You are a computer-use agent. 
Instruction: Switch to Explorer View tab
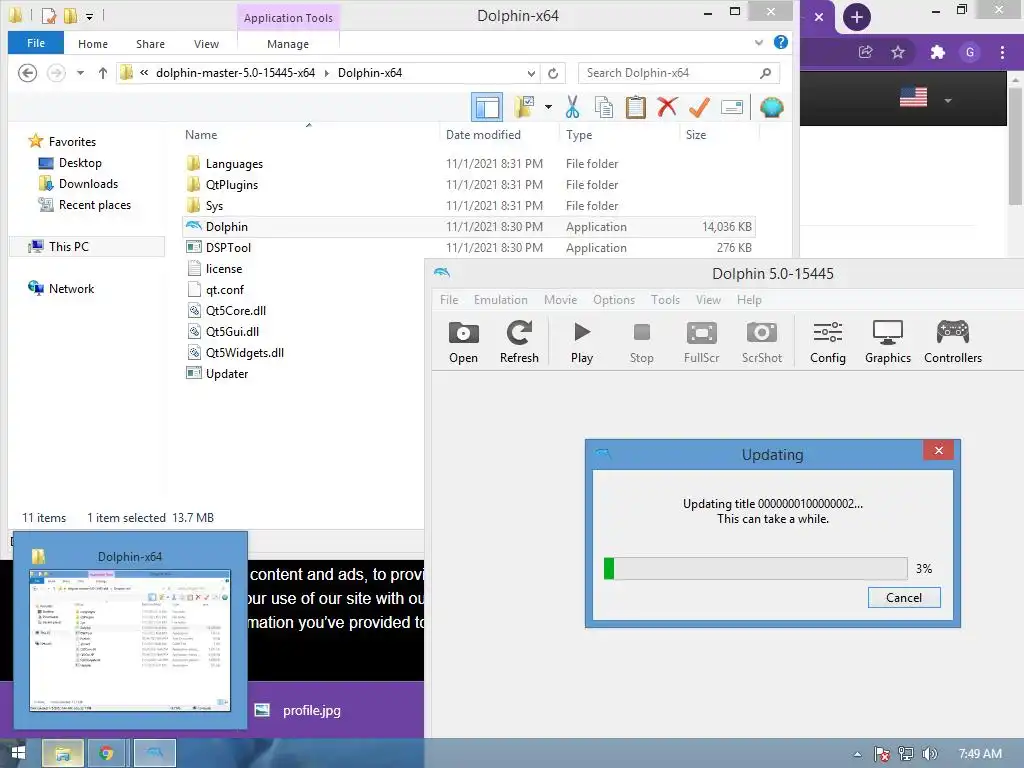206,44
